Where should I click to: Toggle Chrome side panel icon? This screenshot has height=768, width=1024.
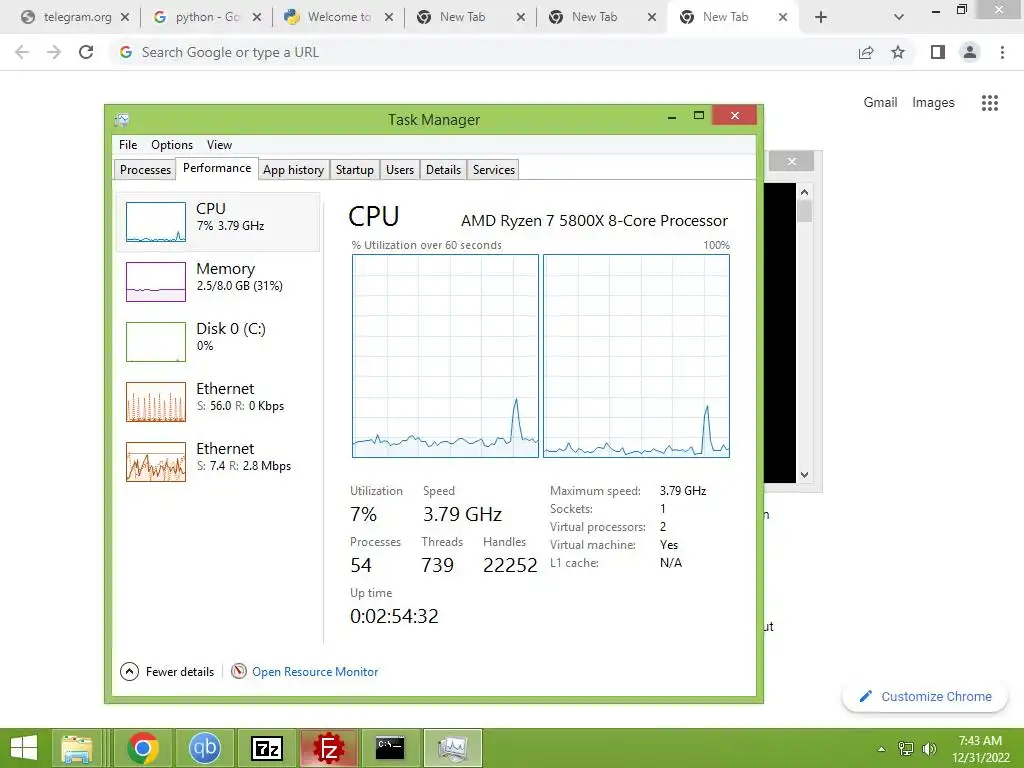[x=938, y=52]
